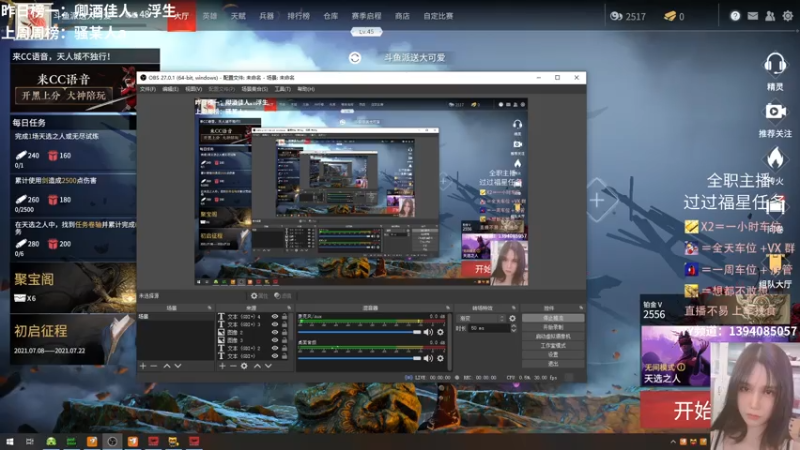Click the 精灵 headset icon
800x450 pixels.
click(774, 64)
